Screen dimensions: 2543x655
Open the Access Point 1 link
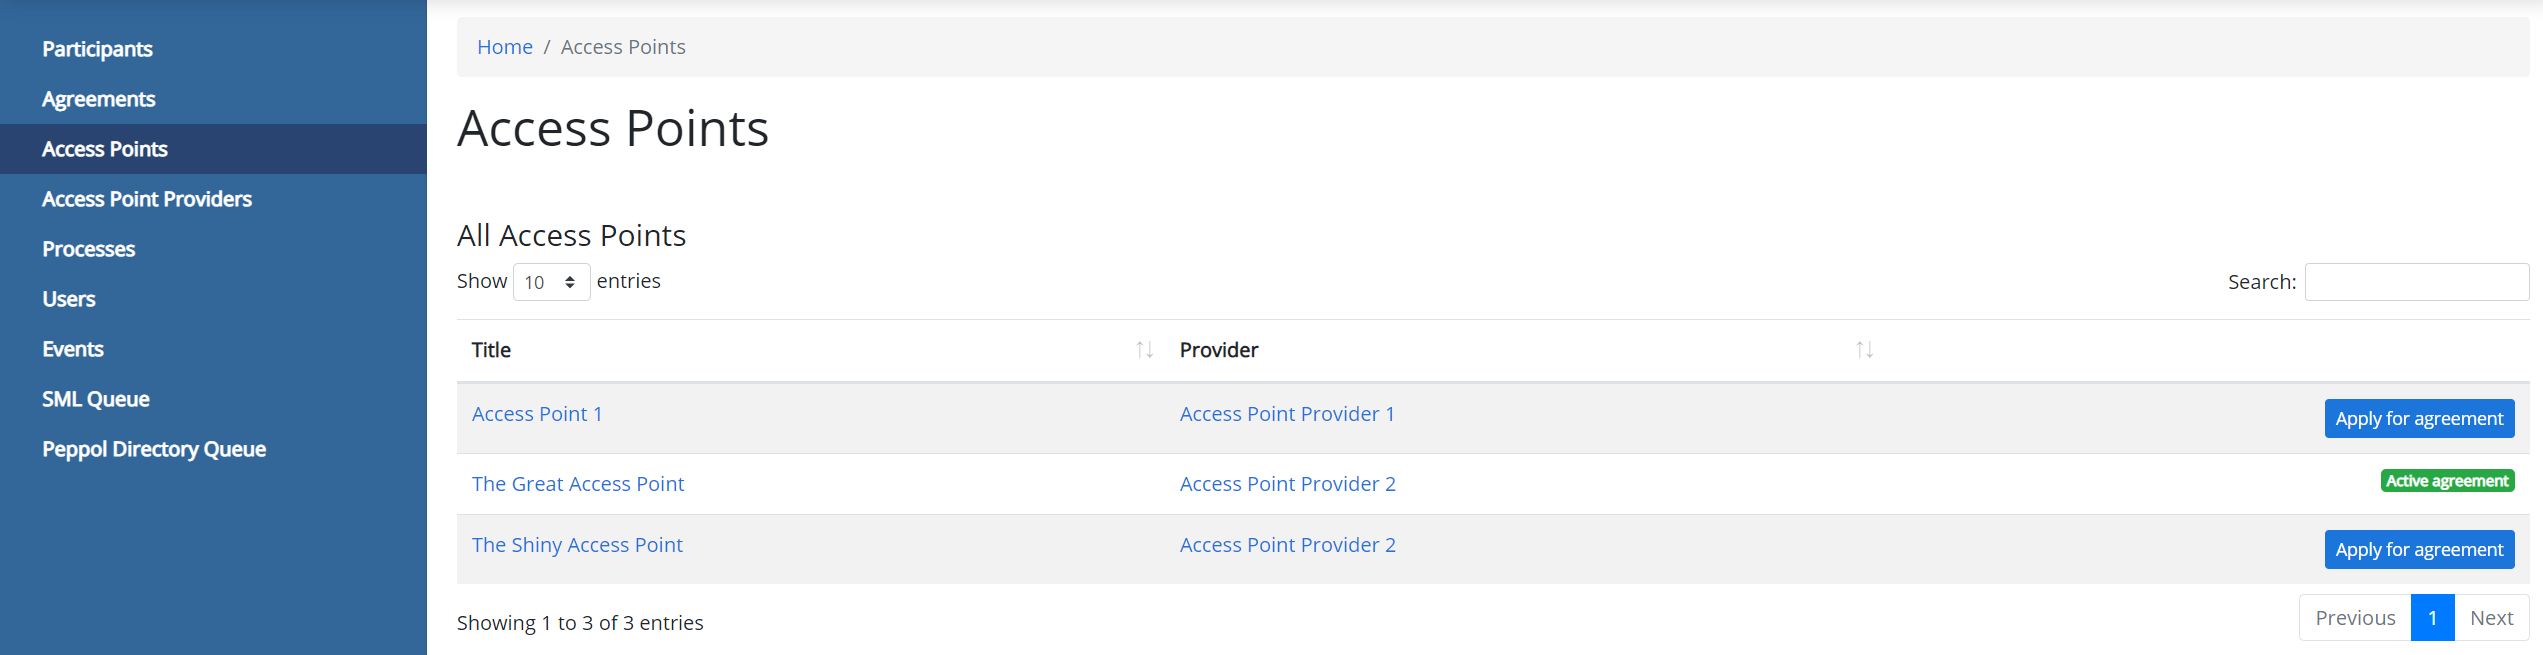[x=537, y=414]
